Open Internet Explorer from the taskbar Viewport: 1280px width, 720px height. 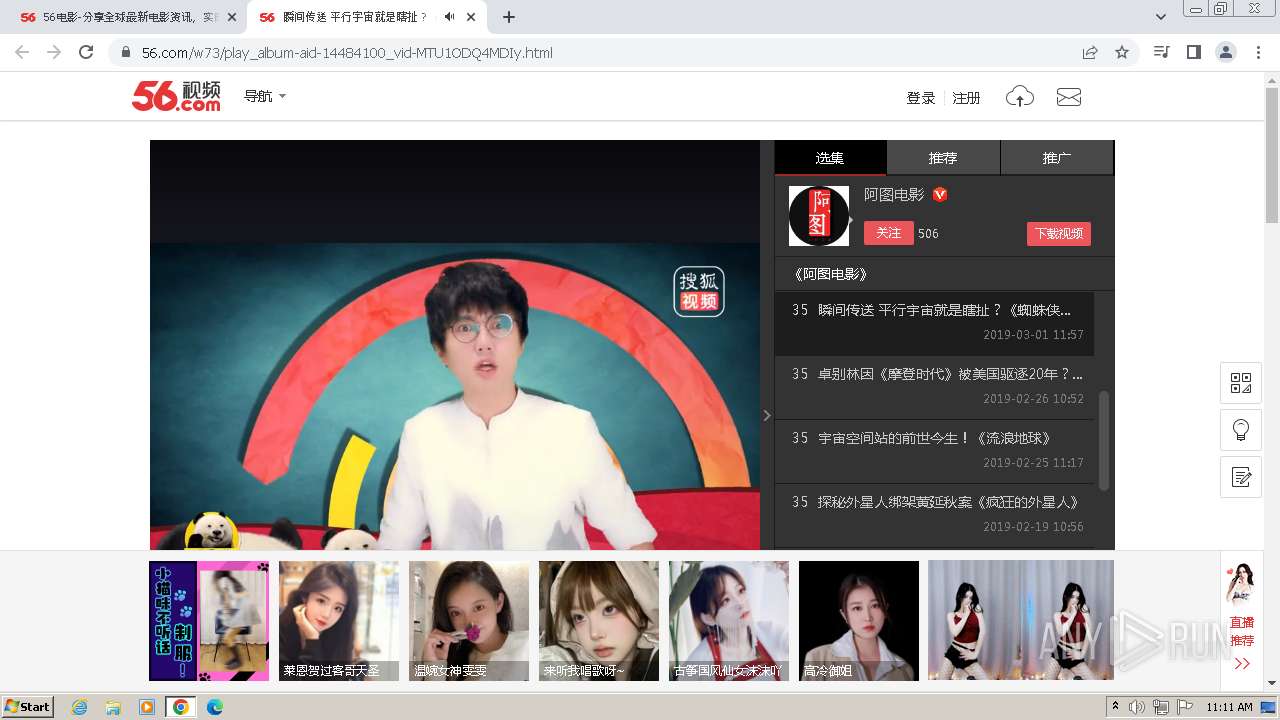(80, 707)
